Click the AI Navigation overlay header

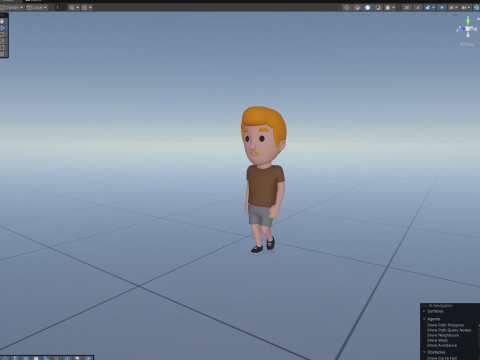click(x=441, y=306)
